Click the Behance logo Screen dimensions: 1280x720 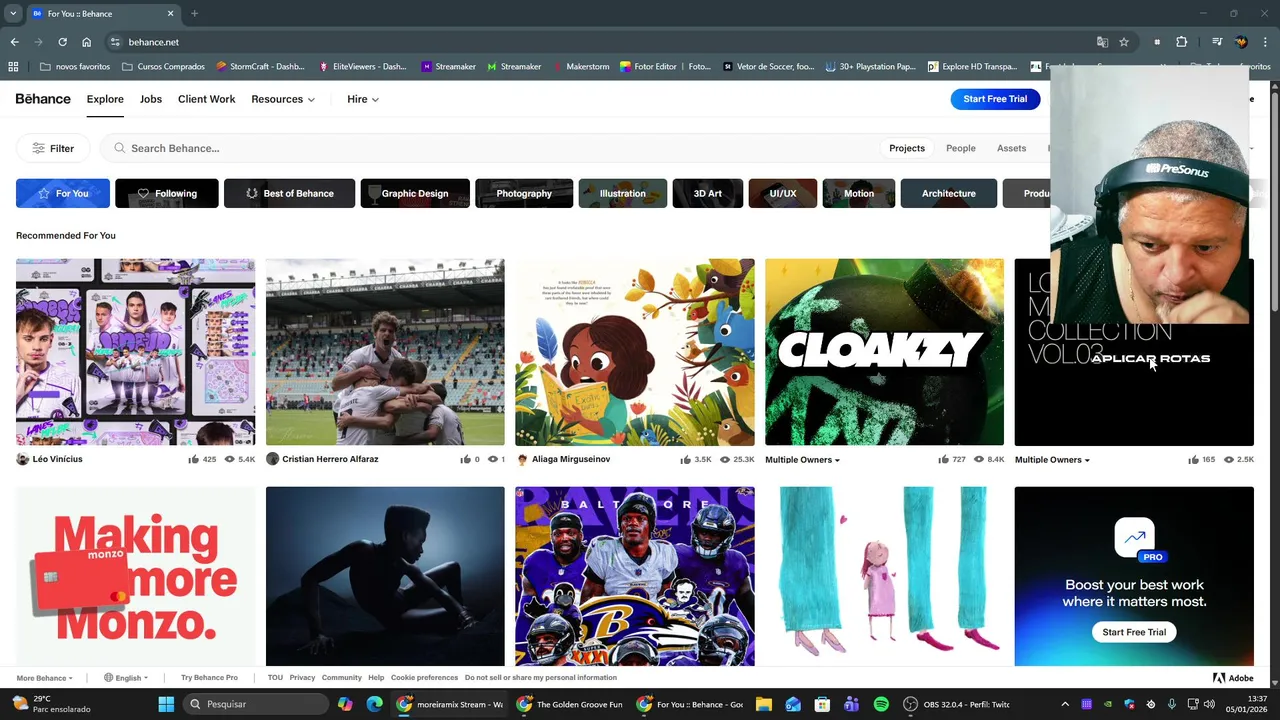tap(43, 99)
